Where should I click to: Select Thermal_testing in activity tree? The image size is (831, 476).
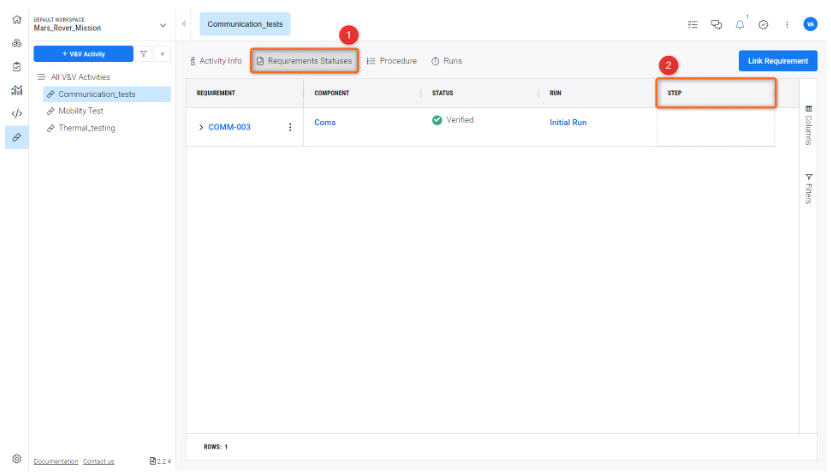pos(86,128)
